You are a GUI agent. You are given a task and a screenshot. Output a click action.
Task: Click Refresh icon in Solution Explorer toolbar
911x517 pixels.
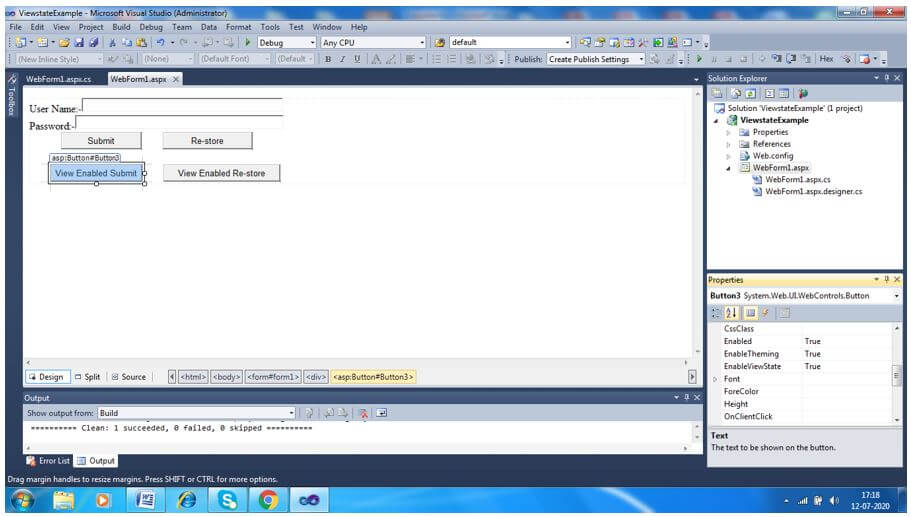click(x=751, y=94)
